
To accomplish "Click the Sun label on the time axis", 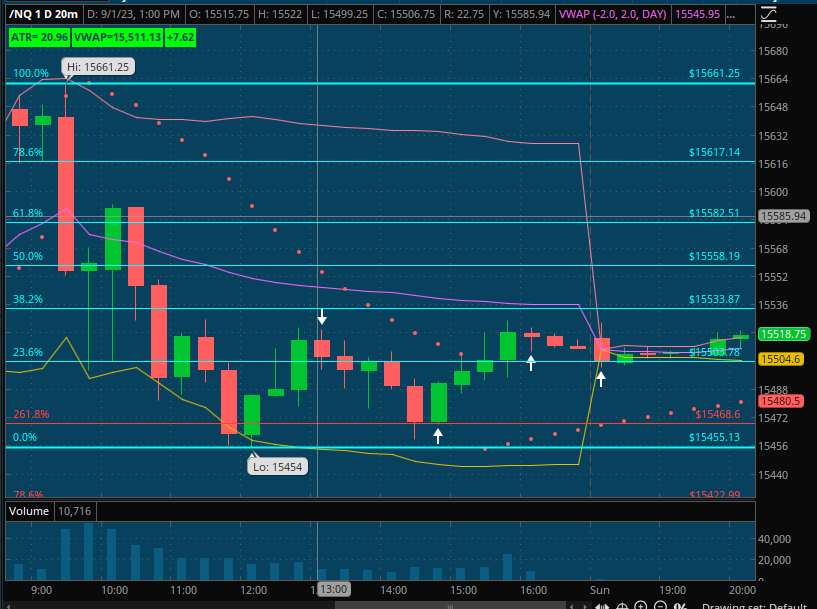I will 599,590.
